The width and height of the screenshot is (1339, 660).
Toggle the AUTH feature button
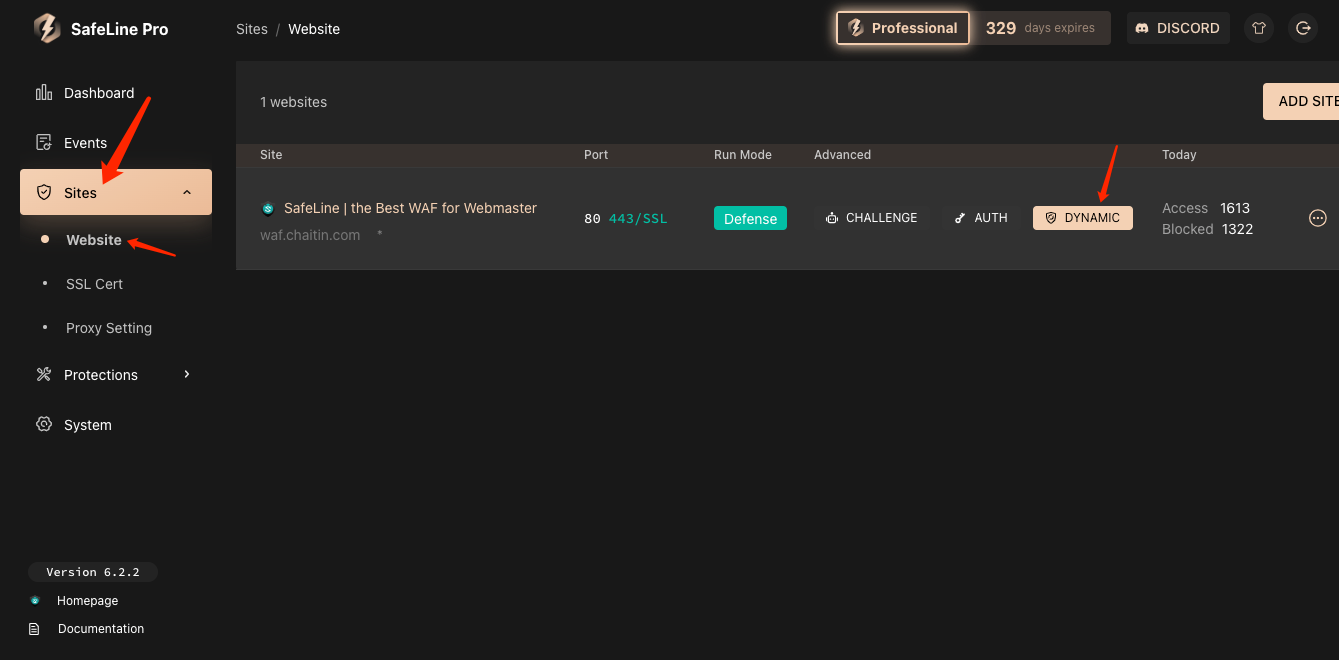(981, 218)
